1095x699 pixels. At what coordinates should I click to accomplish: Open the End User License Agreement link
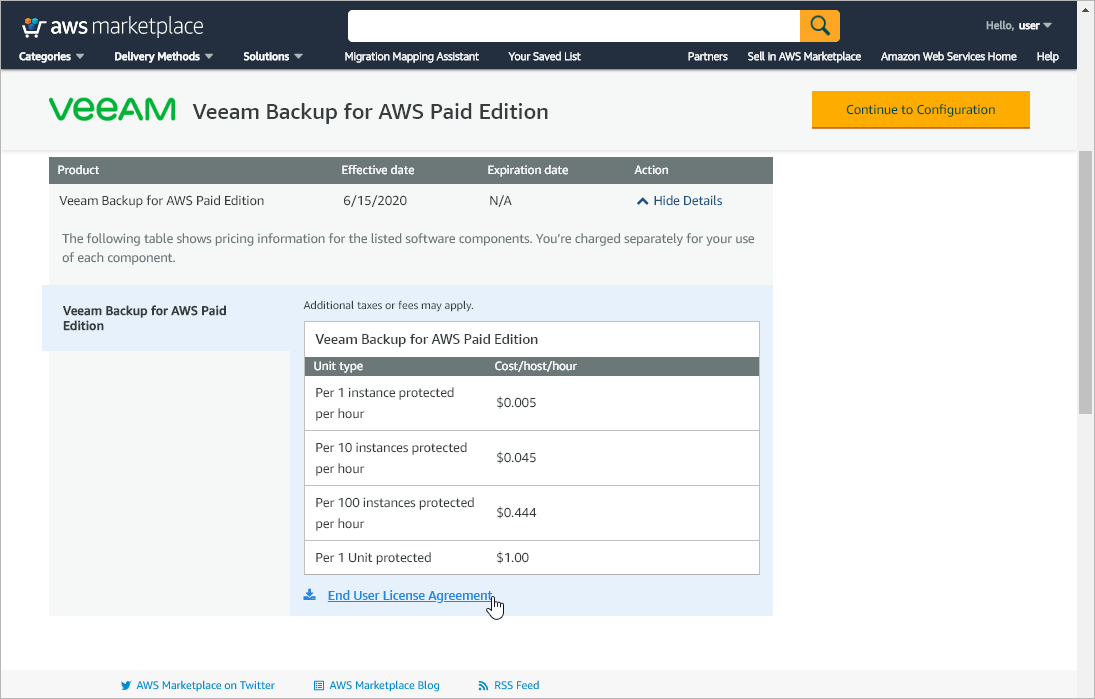point(410,596)
